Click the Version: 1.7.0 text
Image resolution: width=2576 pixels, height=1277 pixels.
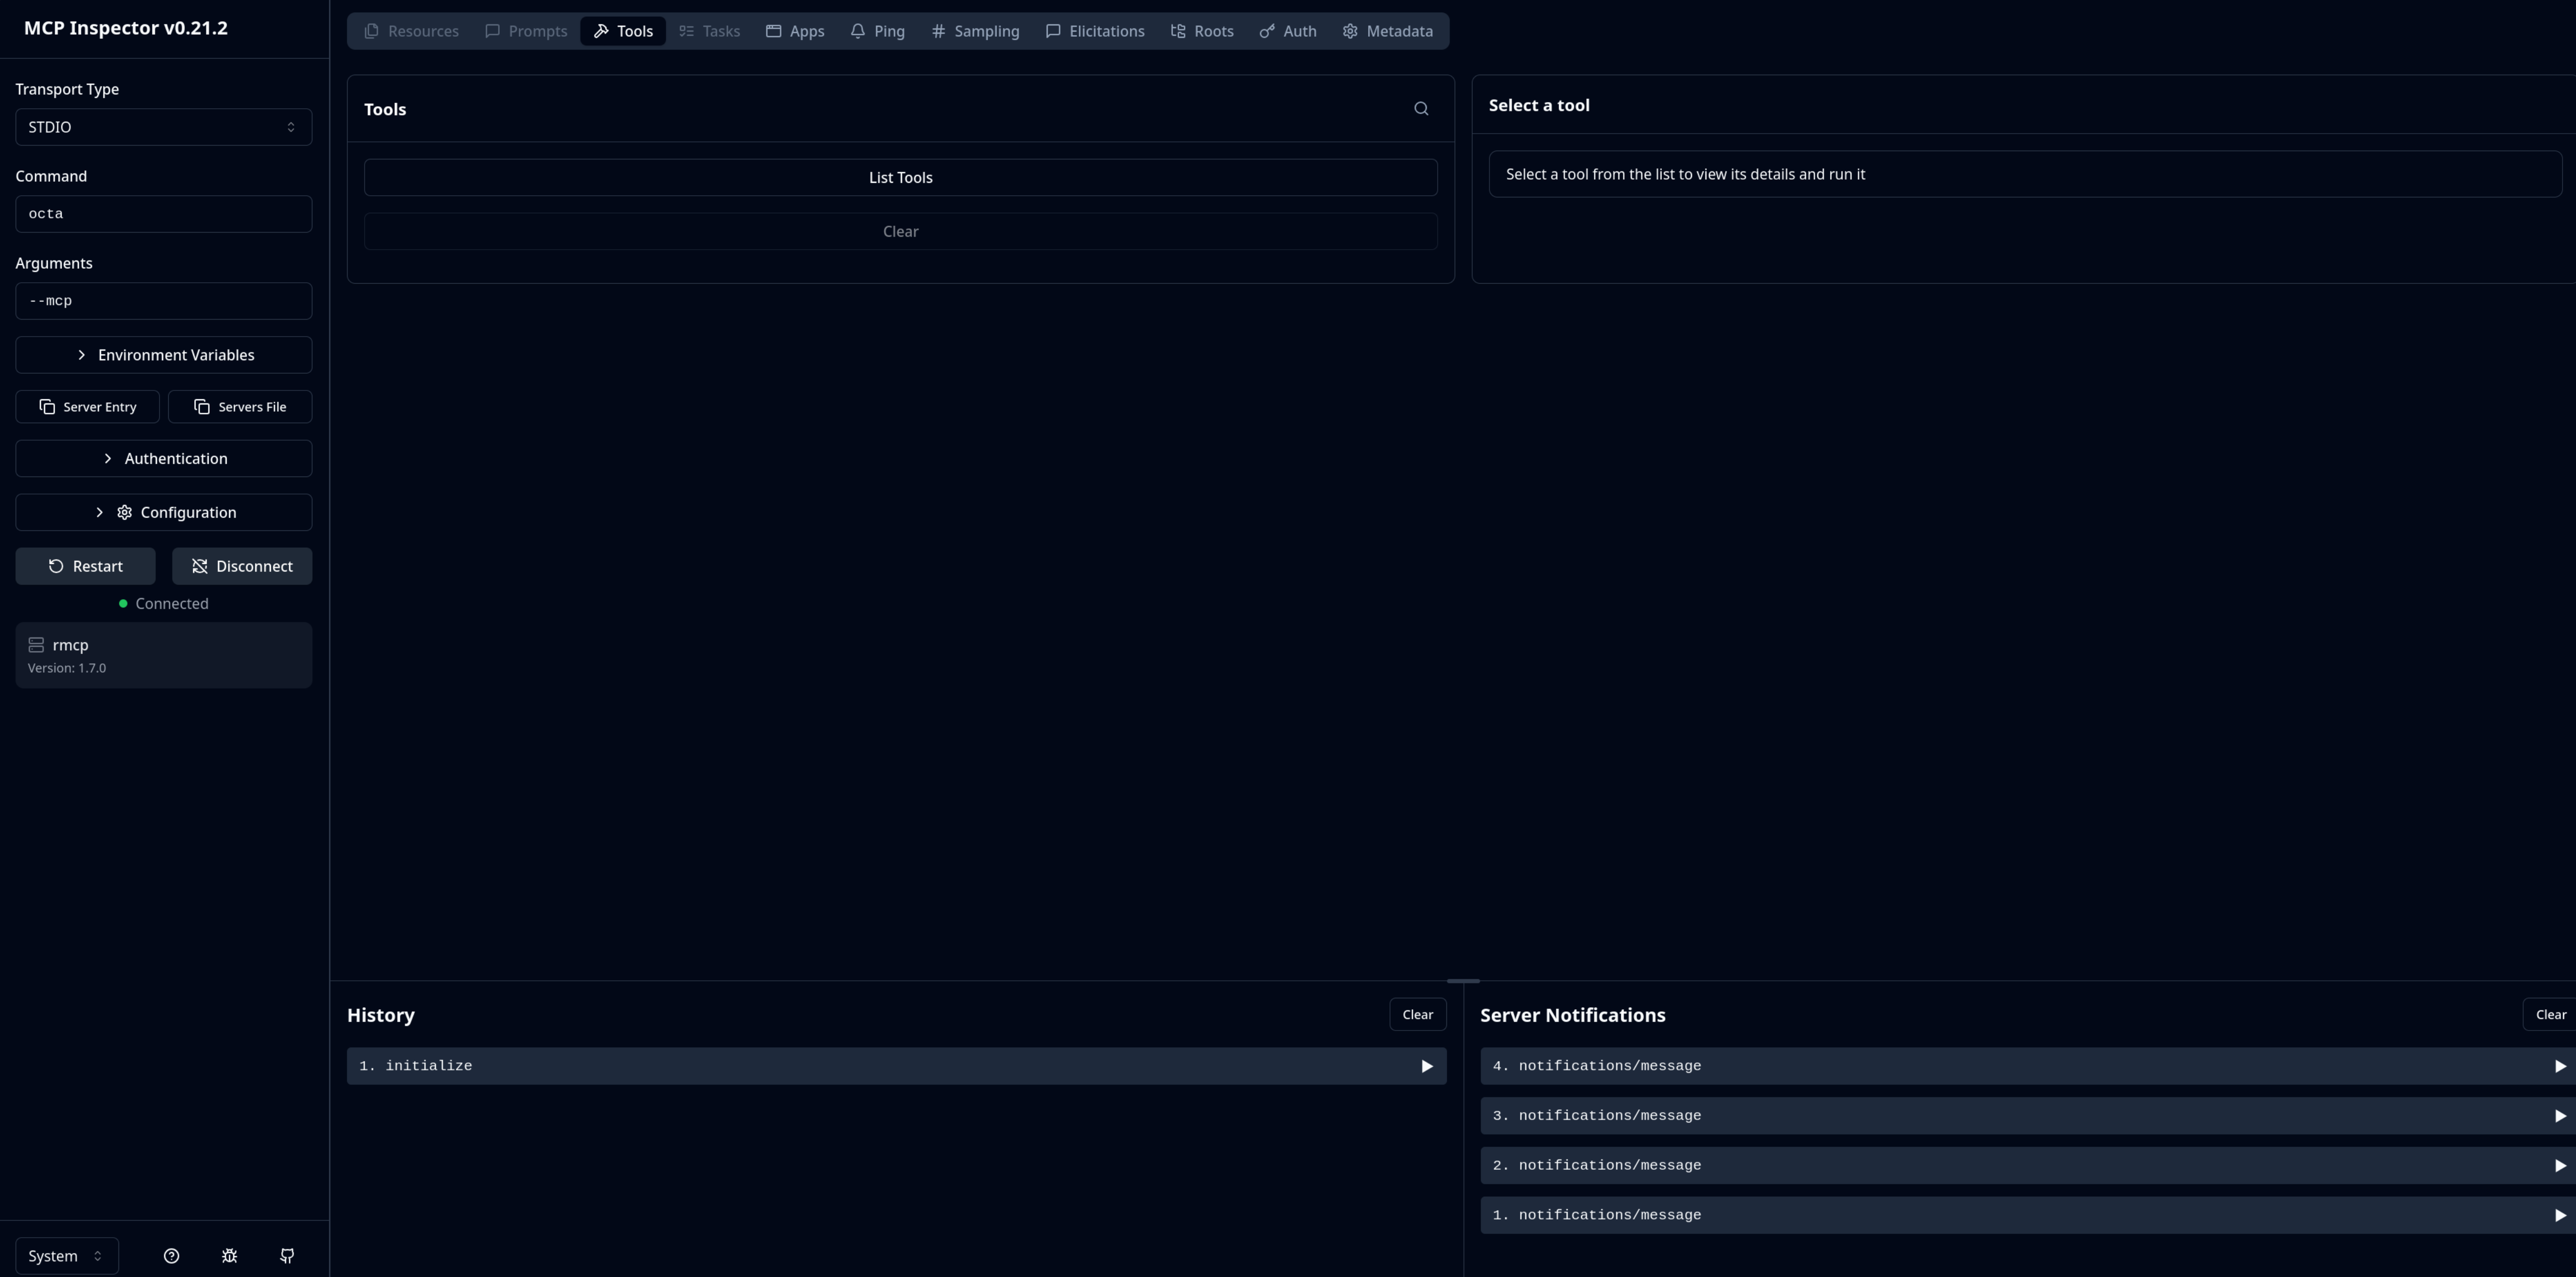67,668
